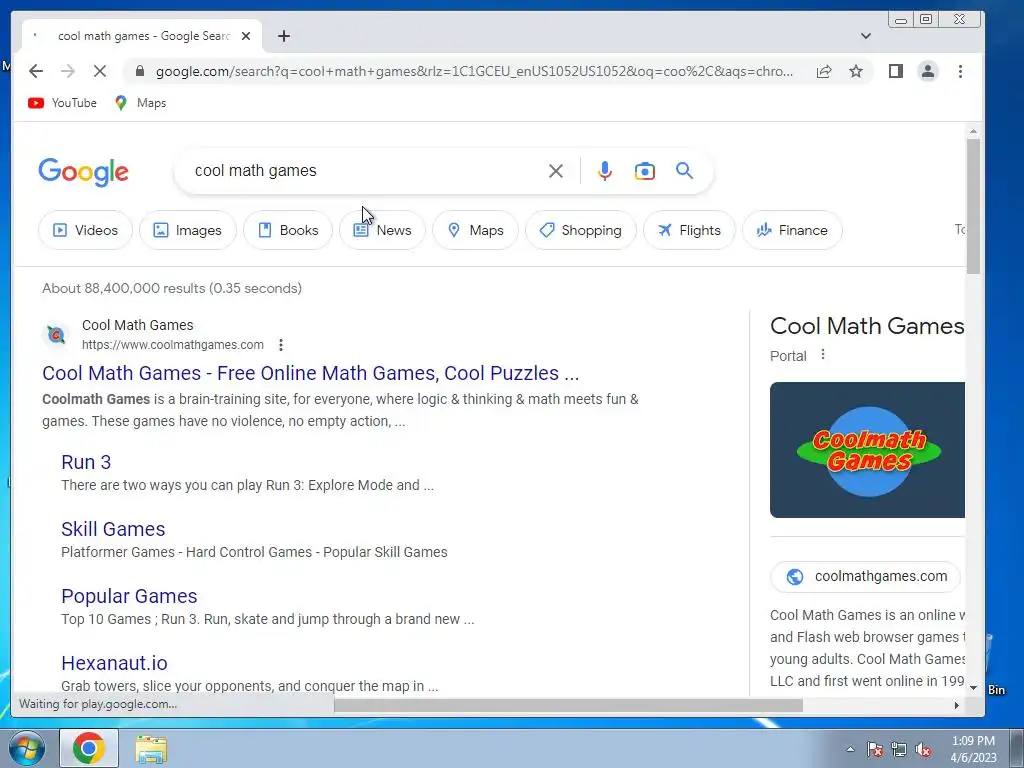Show hidden system tray icons

click(850, 749)
